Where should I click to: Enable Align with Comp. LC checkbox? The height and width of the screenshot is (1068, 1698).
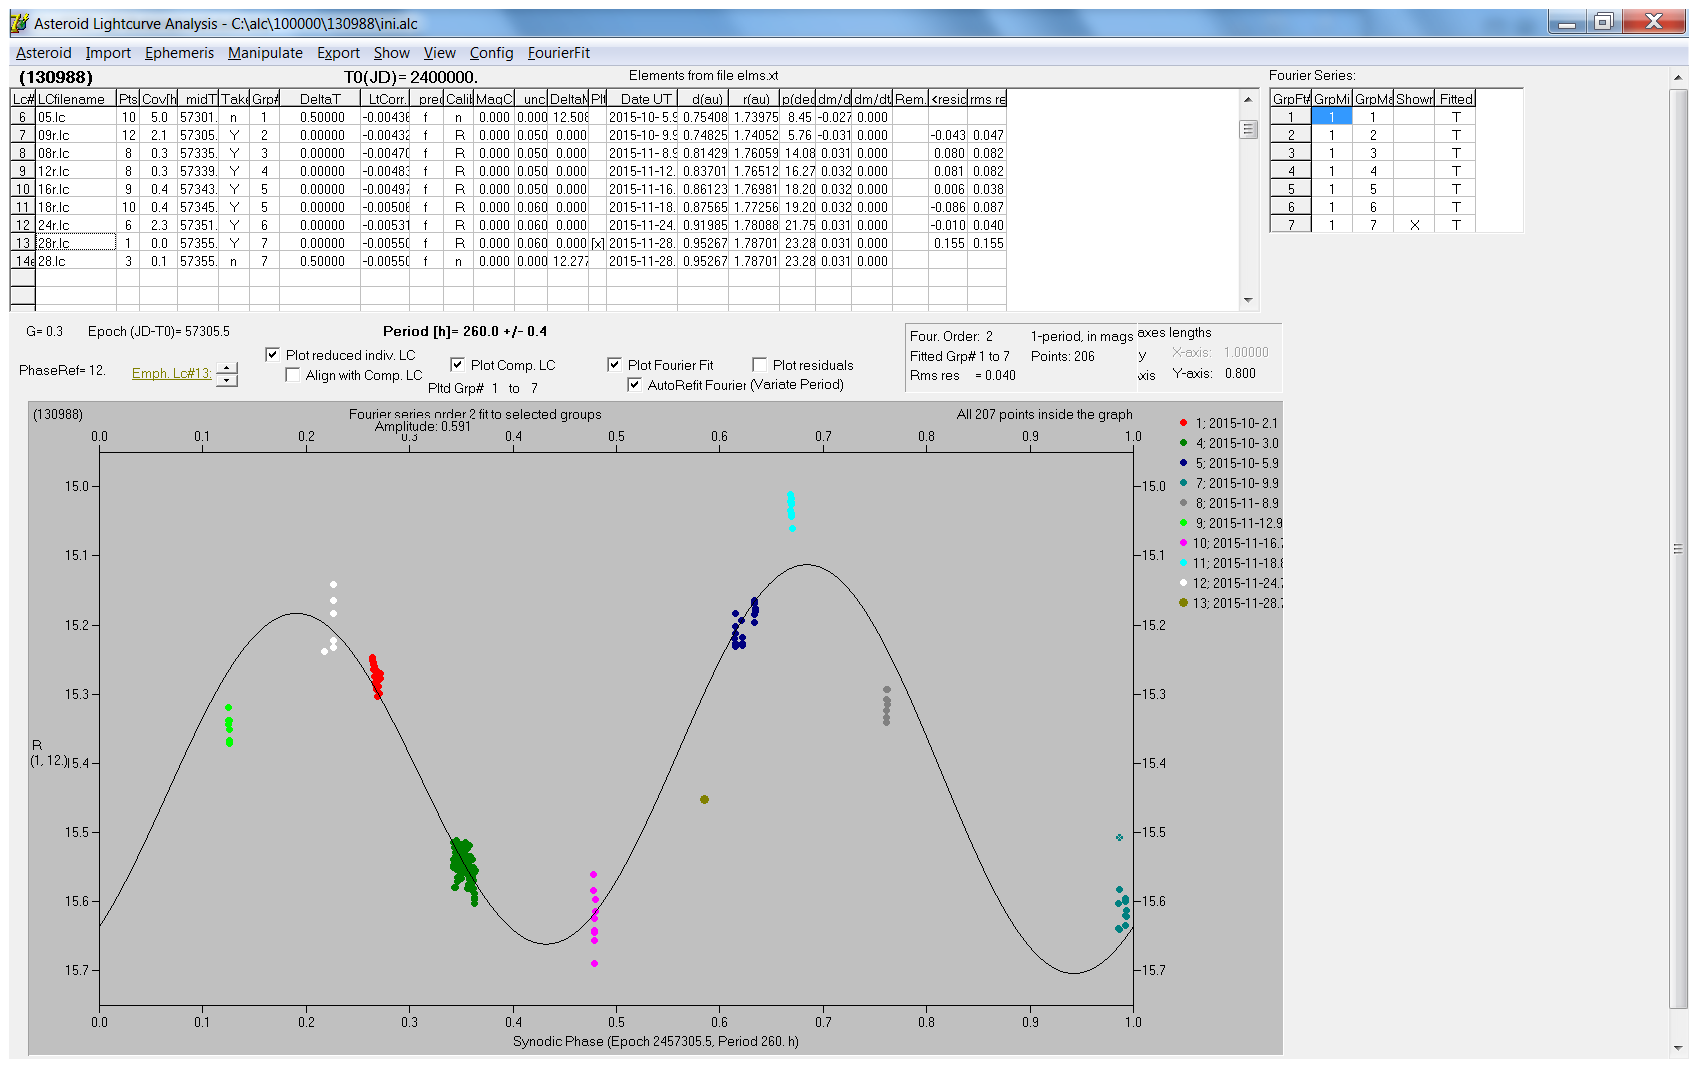(292, 375)
